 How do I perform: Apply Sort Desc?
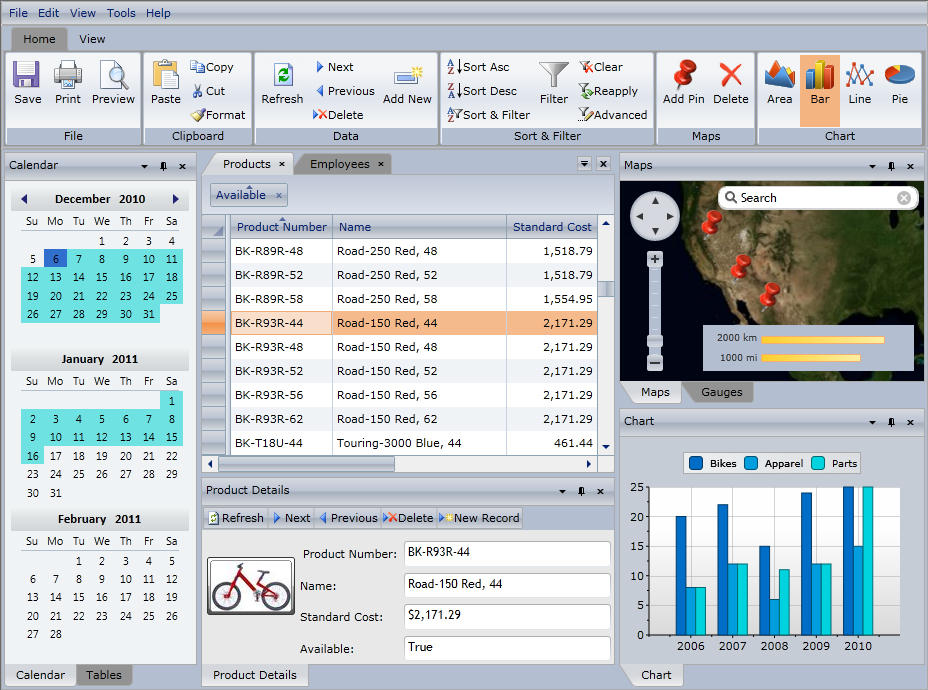(482, 91)
